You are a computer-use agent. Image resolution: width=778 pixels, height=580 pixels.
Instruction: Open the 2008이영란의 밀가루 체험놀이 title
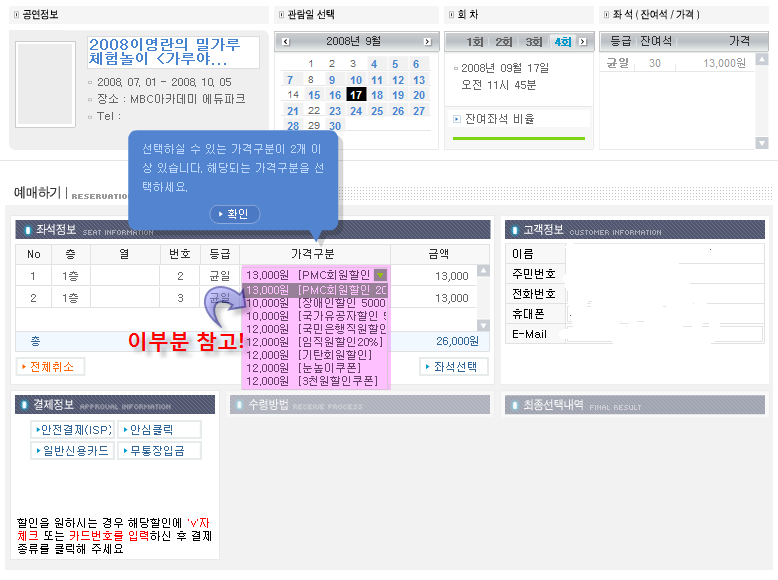pyautogui.click(x=173, y=52)
